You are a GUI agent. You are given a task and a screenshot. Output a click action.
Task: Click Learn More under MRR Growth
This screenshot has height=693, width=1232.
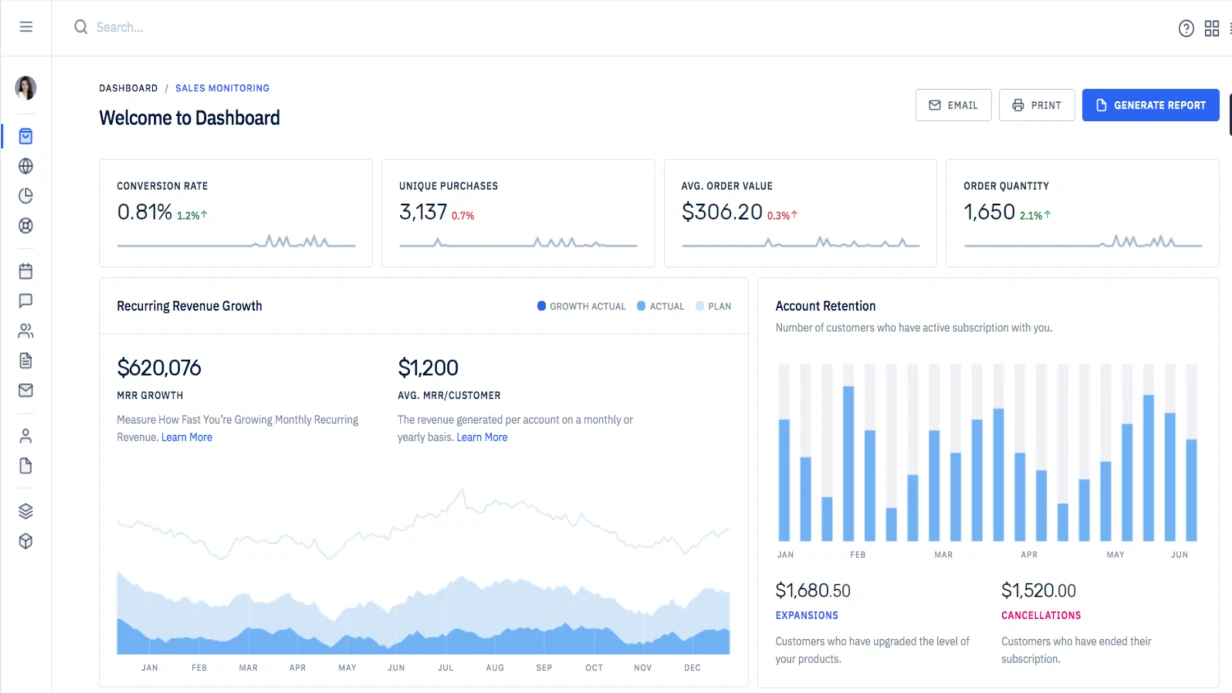click(187, 437)
